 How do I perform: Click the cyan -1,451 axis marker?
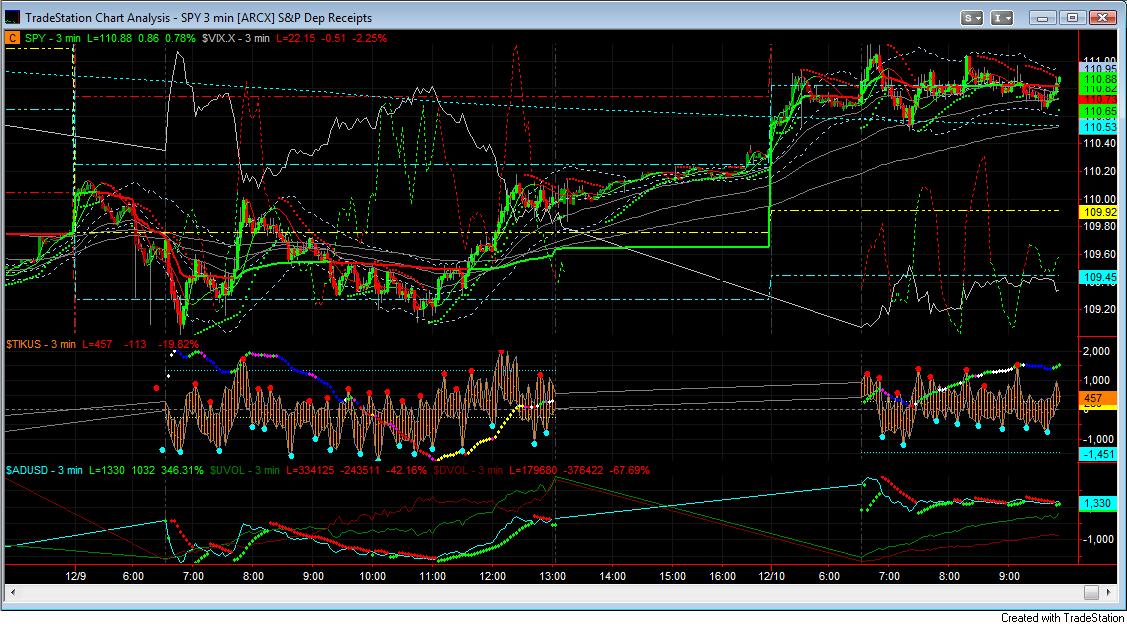click(1096, 454)
